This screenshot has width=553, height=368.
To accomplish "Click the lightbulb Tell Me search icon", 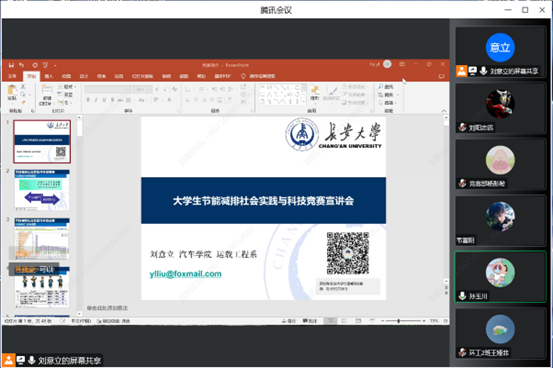I will coord(243,76).
